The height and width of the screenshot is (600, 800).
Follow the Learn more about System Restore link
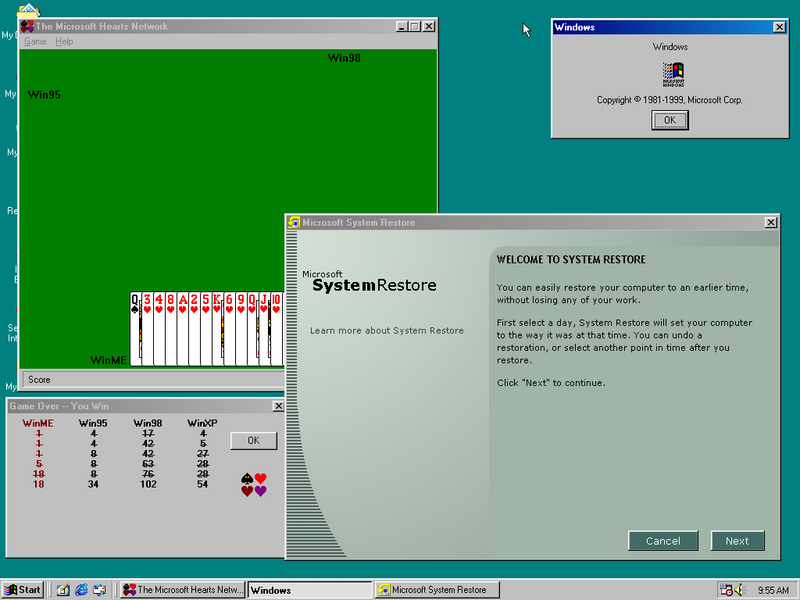pyautogui.click(x=386, y=330)
